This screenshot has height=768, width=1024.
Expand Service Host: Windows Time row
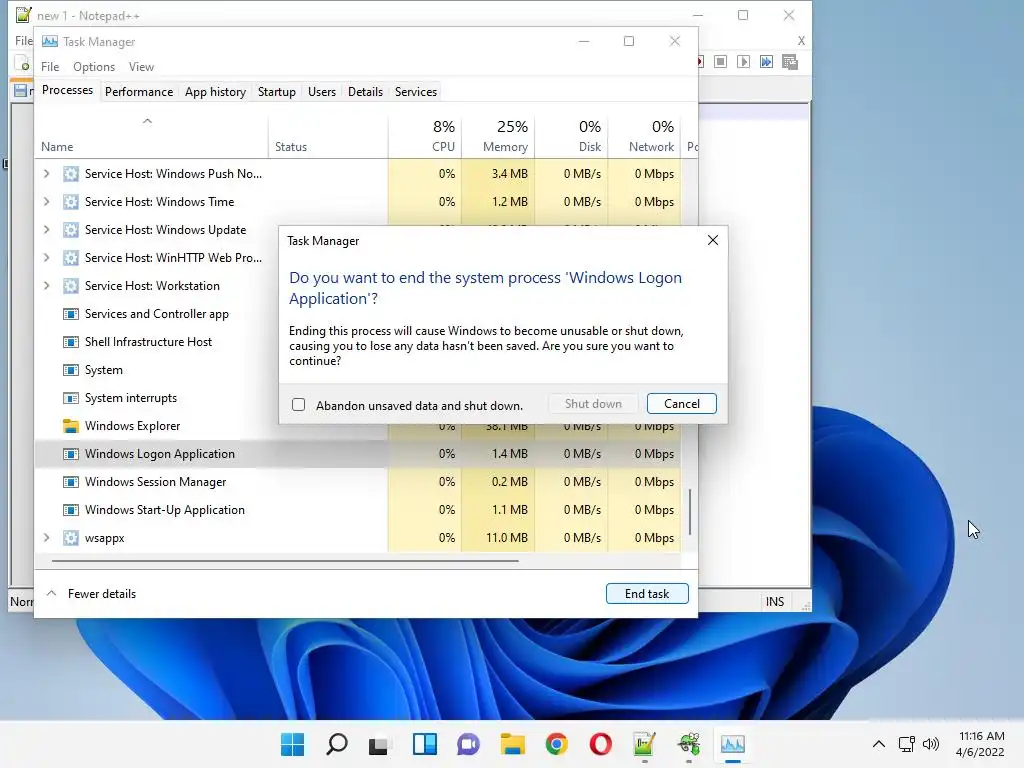coord(46,202)
